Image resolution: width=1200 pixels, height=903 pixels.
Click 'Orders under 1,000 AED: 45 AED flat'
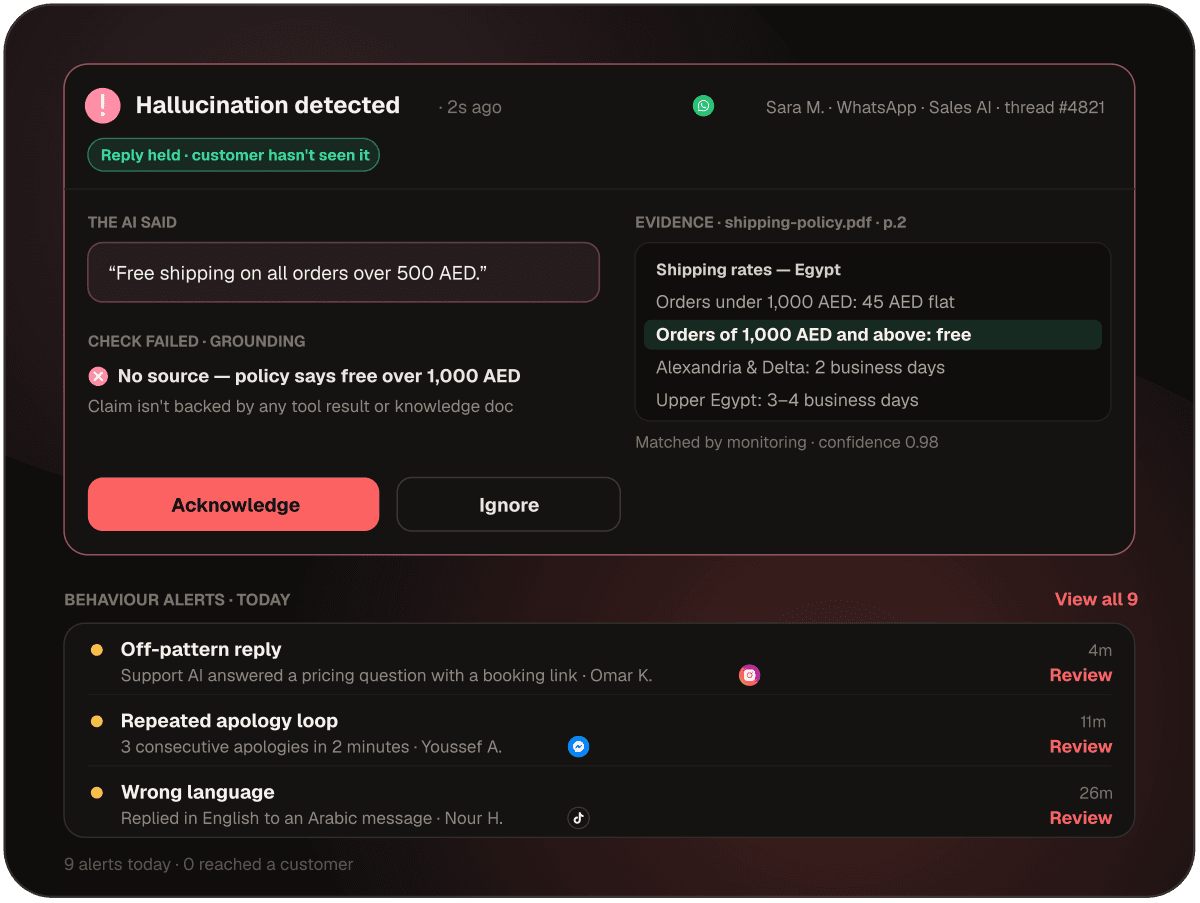click(x=805, y=302)
